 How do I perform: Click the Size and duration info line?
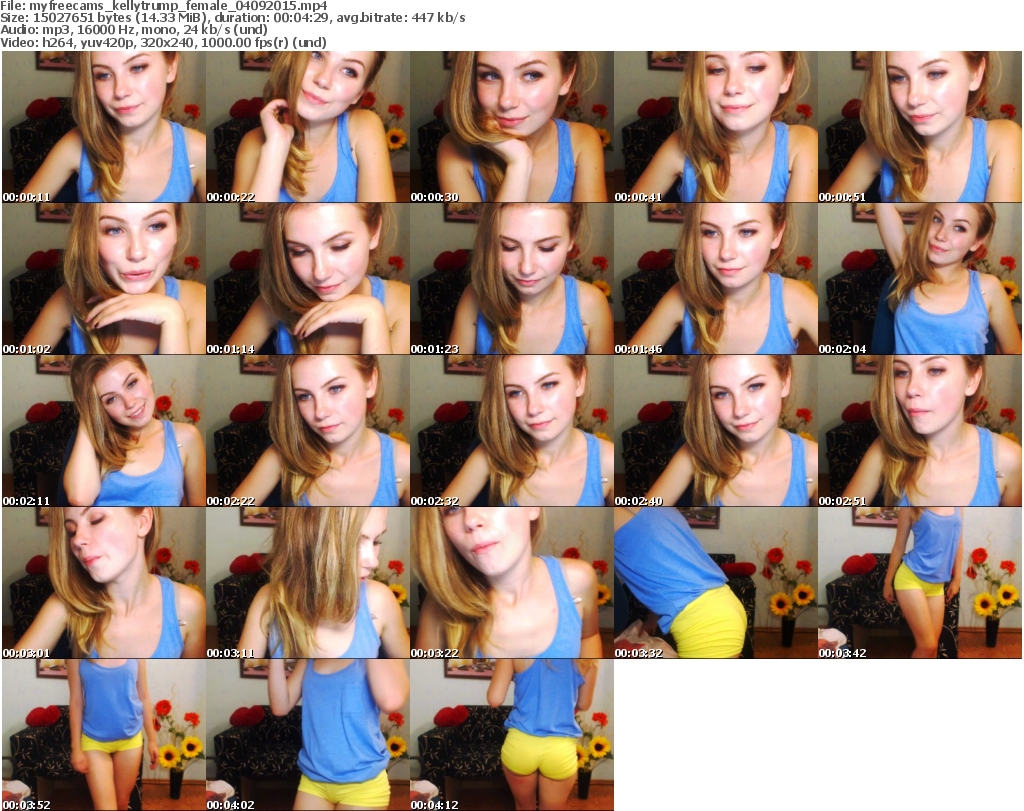click(x=232, y=18)
